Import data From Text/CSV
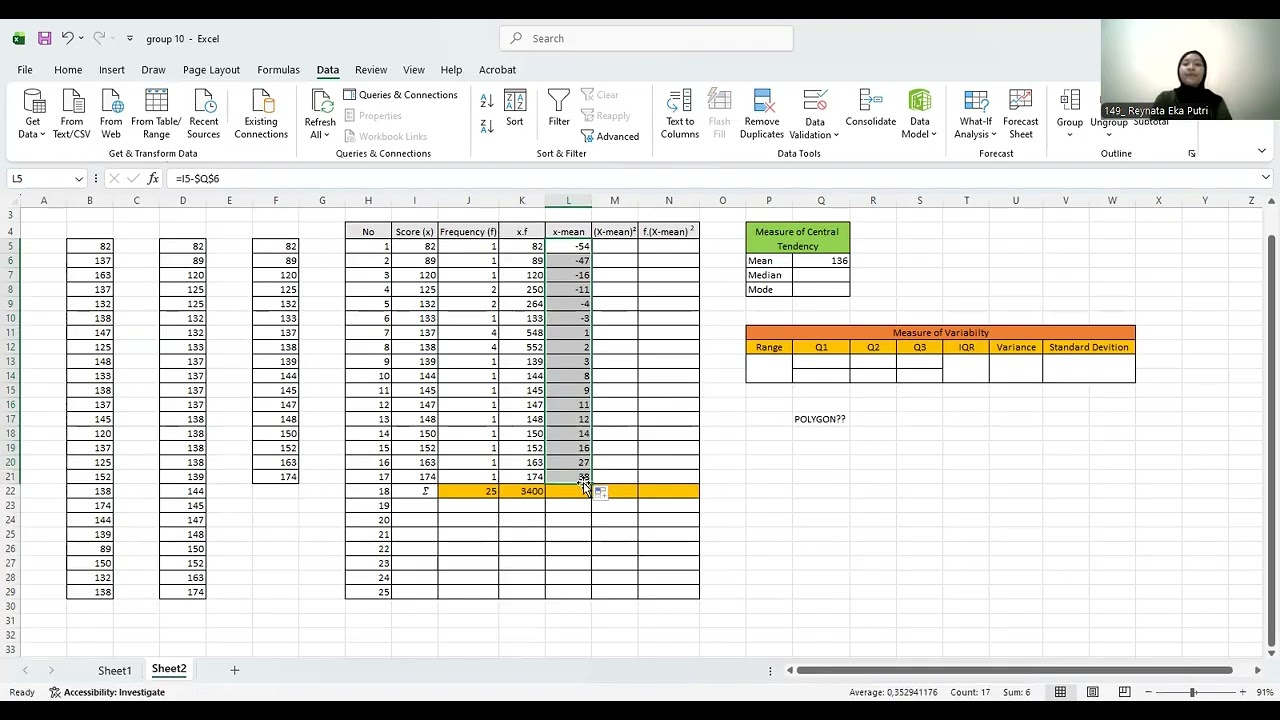The width and height of the screenshot is (1280, 720). point(72,114)
